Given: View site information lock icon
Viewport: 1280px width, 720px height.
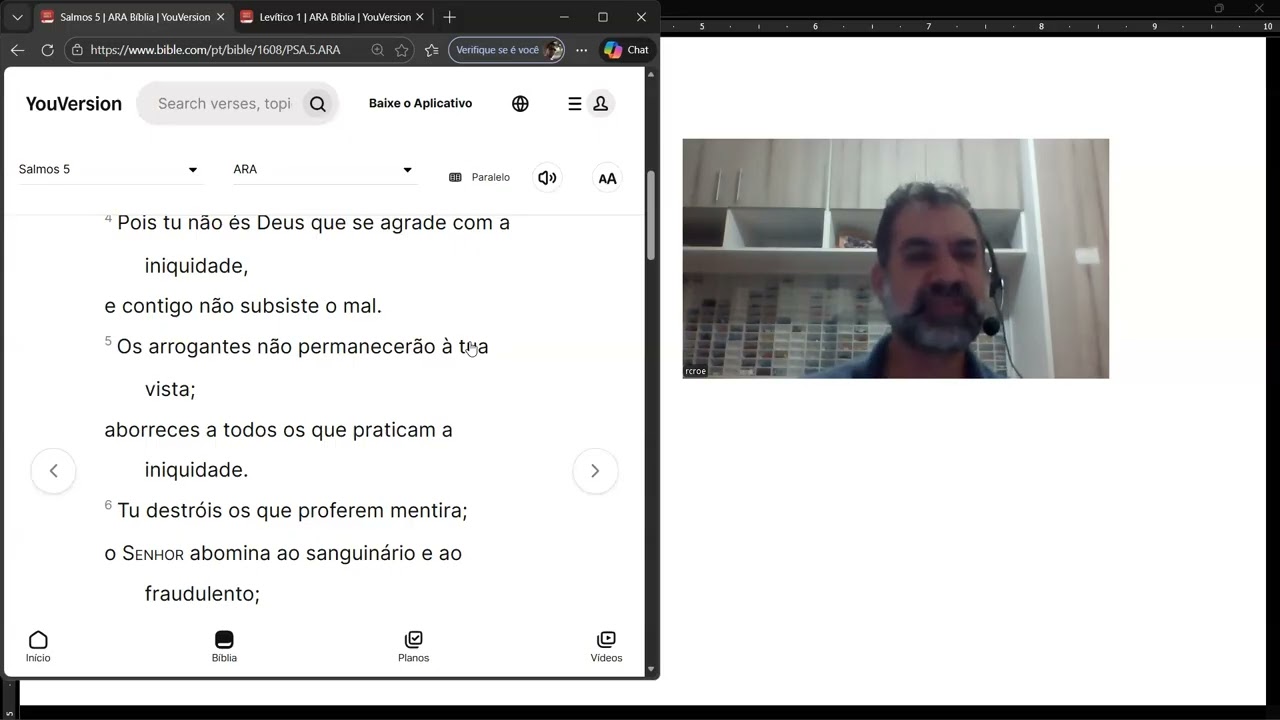Looking at the screenshot, I should (77, 50).
